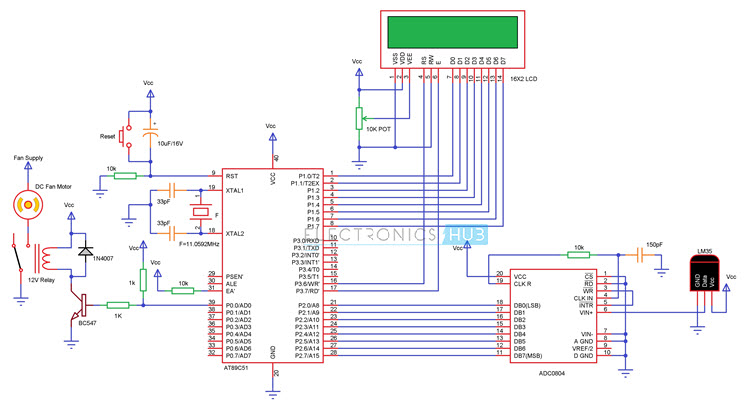Click the 1K resistor at the transistor base
Viewport: 750px width, 418px height.
tap(118, 304)
